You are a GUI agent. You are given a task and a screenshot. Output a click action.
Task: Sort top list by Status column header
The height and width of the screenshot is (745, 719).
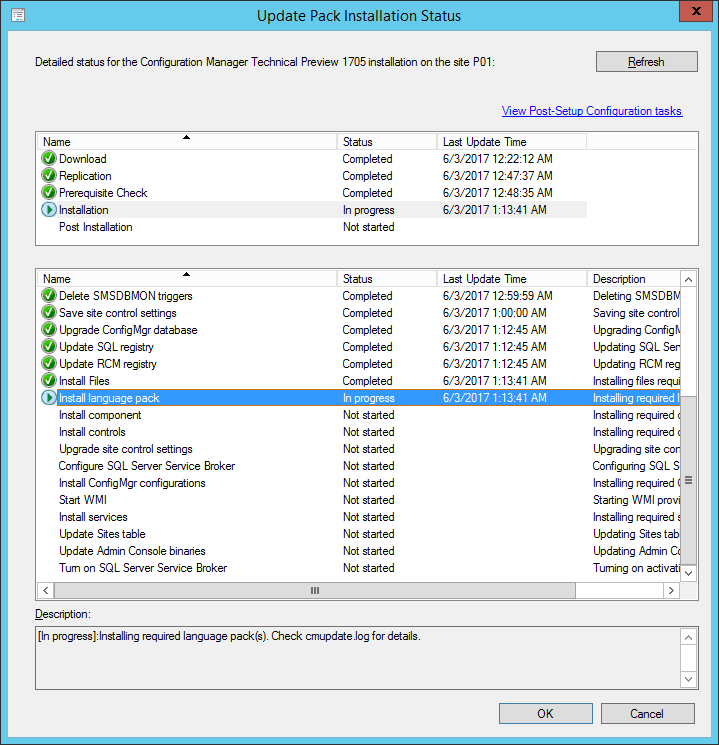[387, 142]
